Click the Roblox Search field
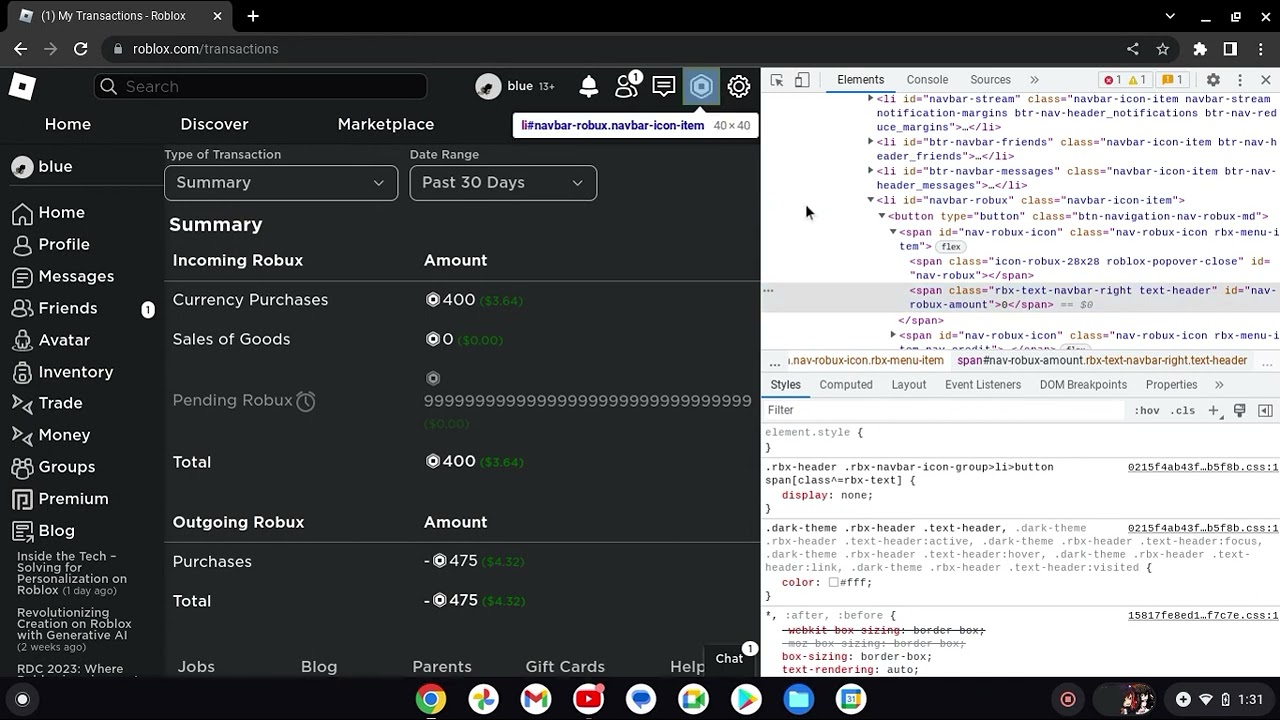 click(x=261, y=87)
